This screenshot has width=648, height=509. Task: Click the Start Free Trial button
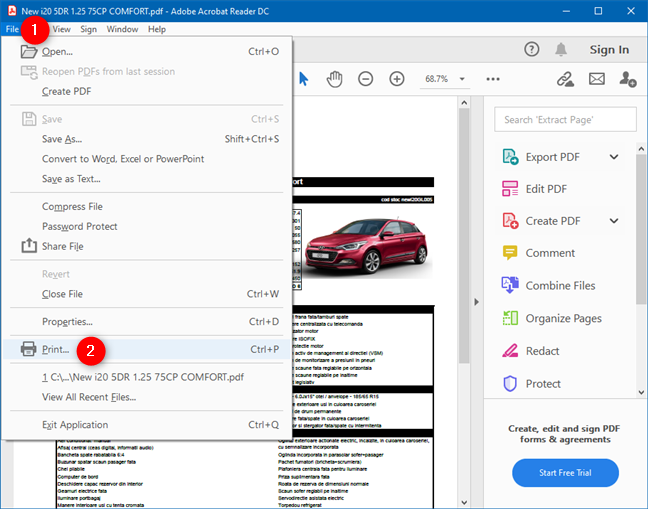[565, 473]
